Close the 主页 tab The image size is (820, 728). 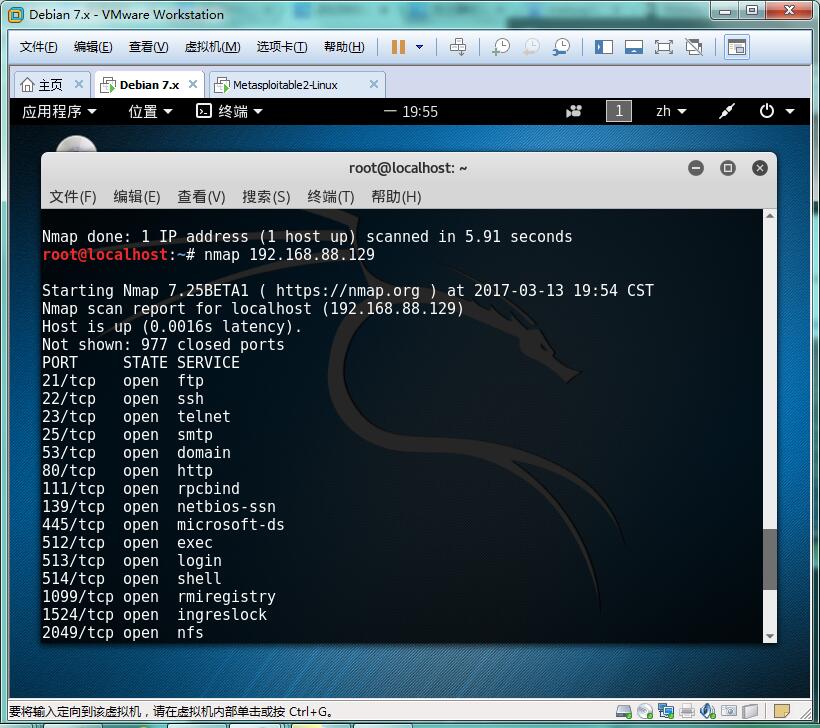(79, 84)
